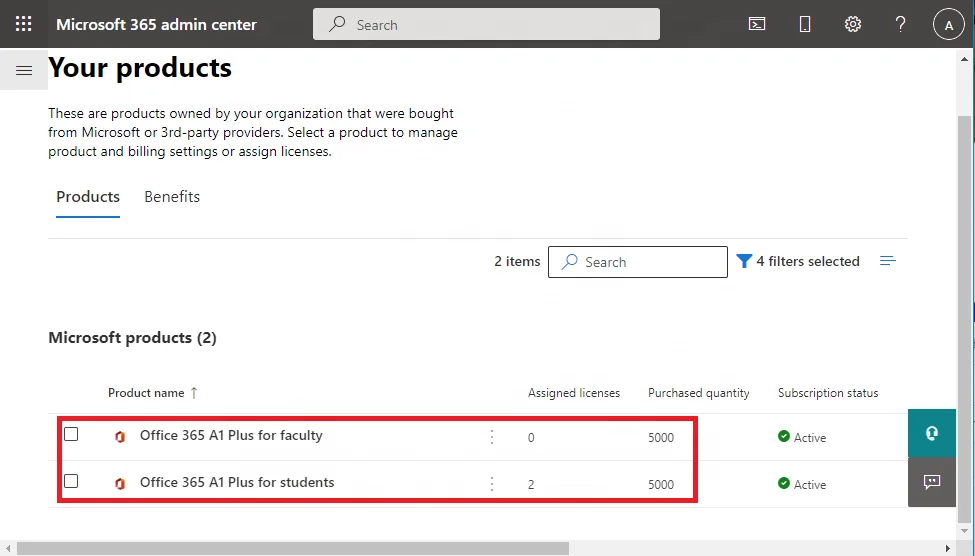Viewport: 975px width, 556px height.
Task: Click the 2 items count label
Action: (x=517, y=261)
